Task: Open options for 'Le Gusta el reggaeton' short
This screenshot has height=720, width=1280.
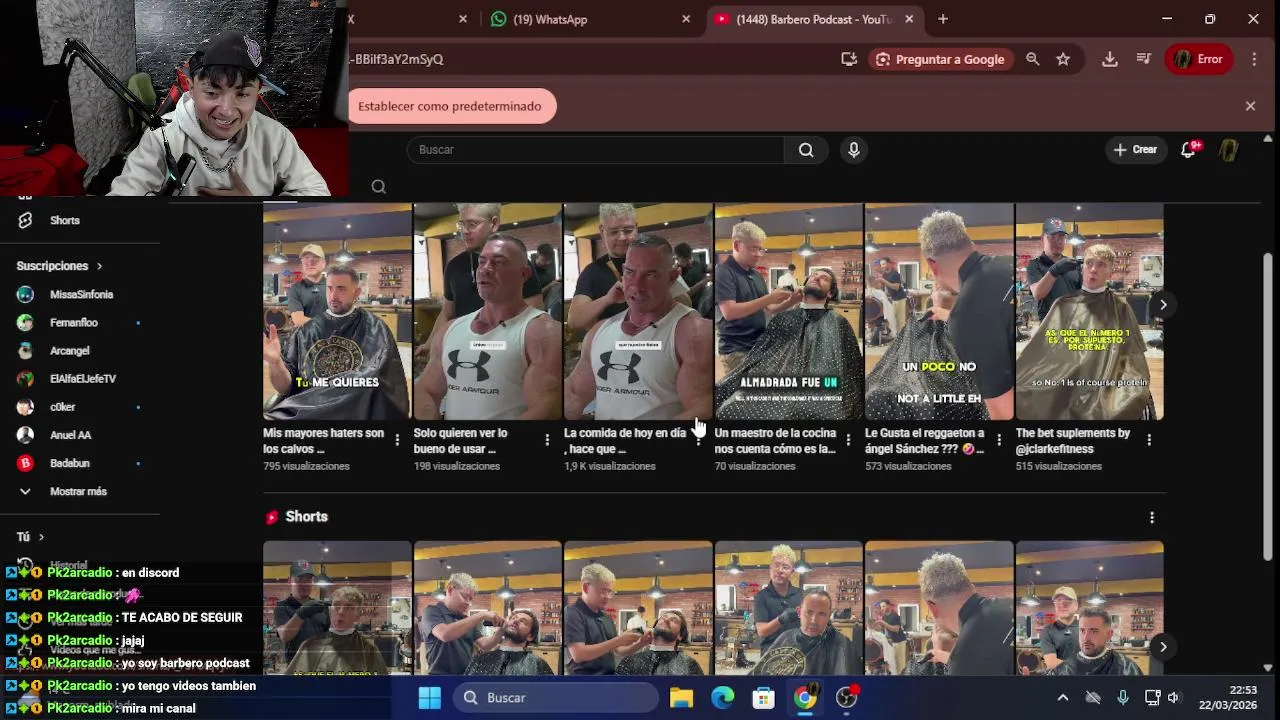Action: [x=998, y=440]
